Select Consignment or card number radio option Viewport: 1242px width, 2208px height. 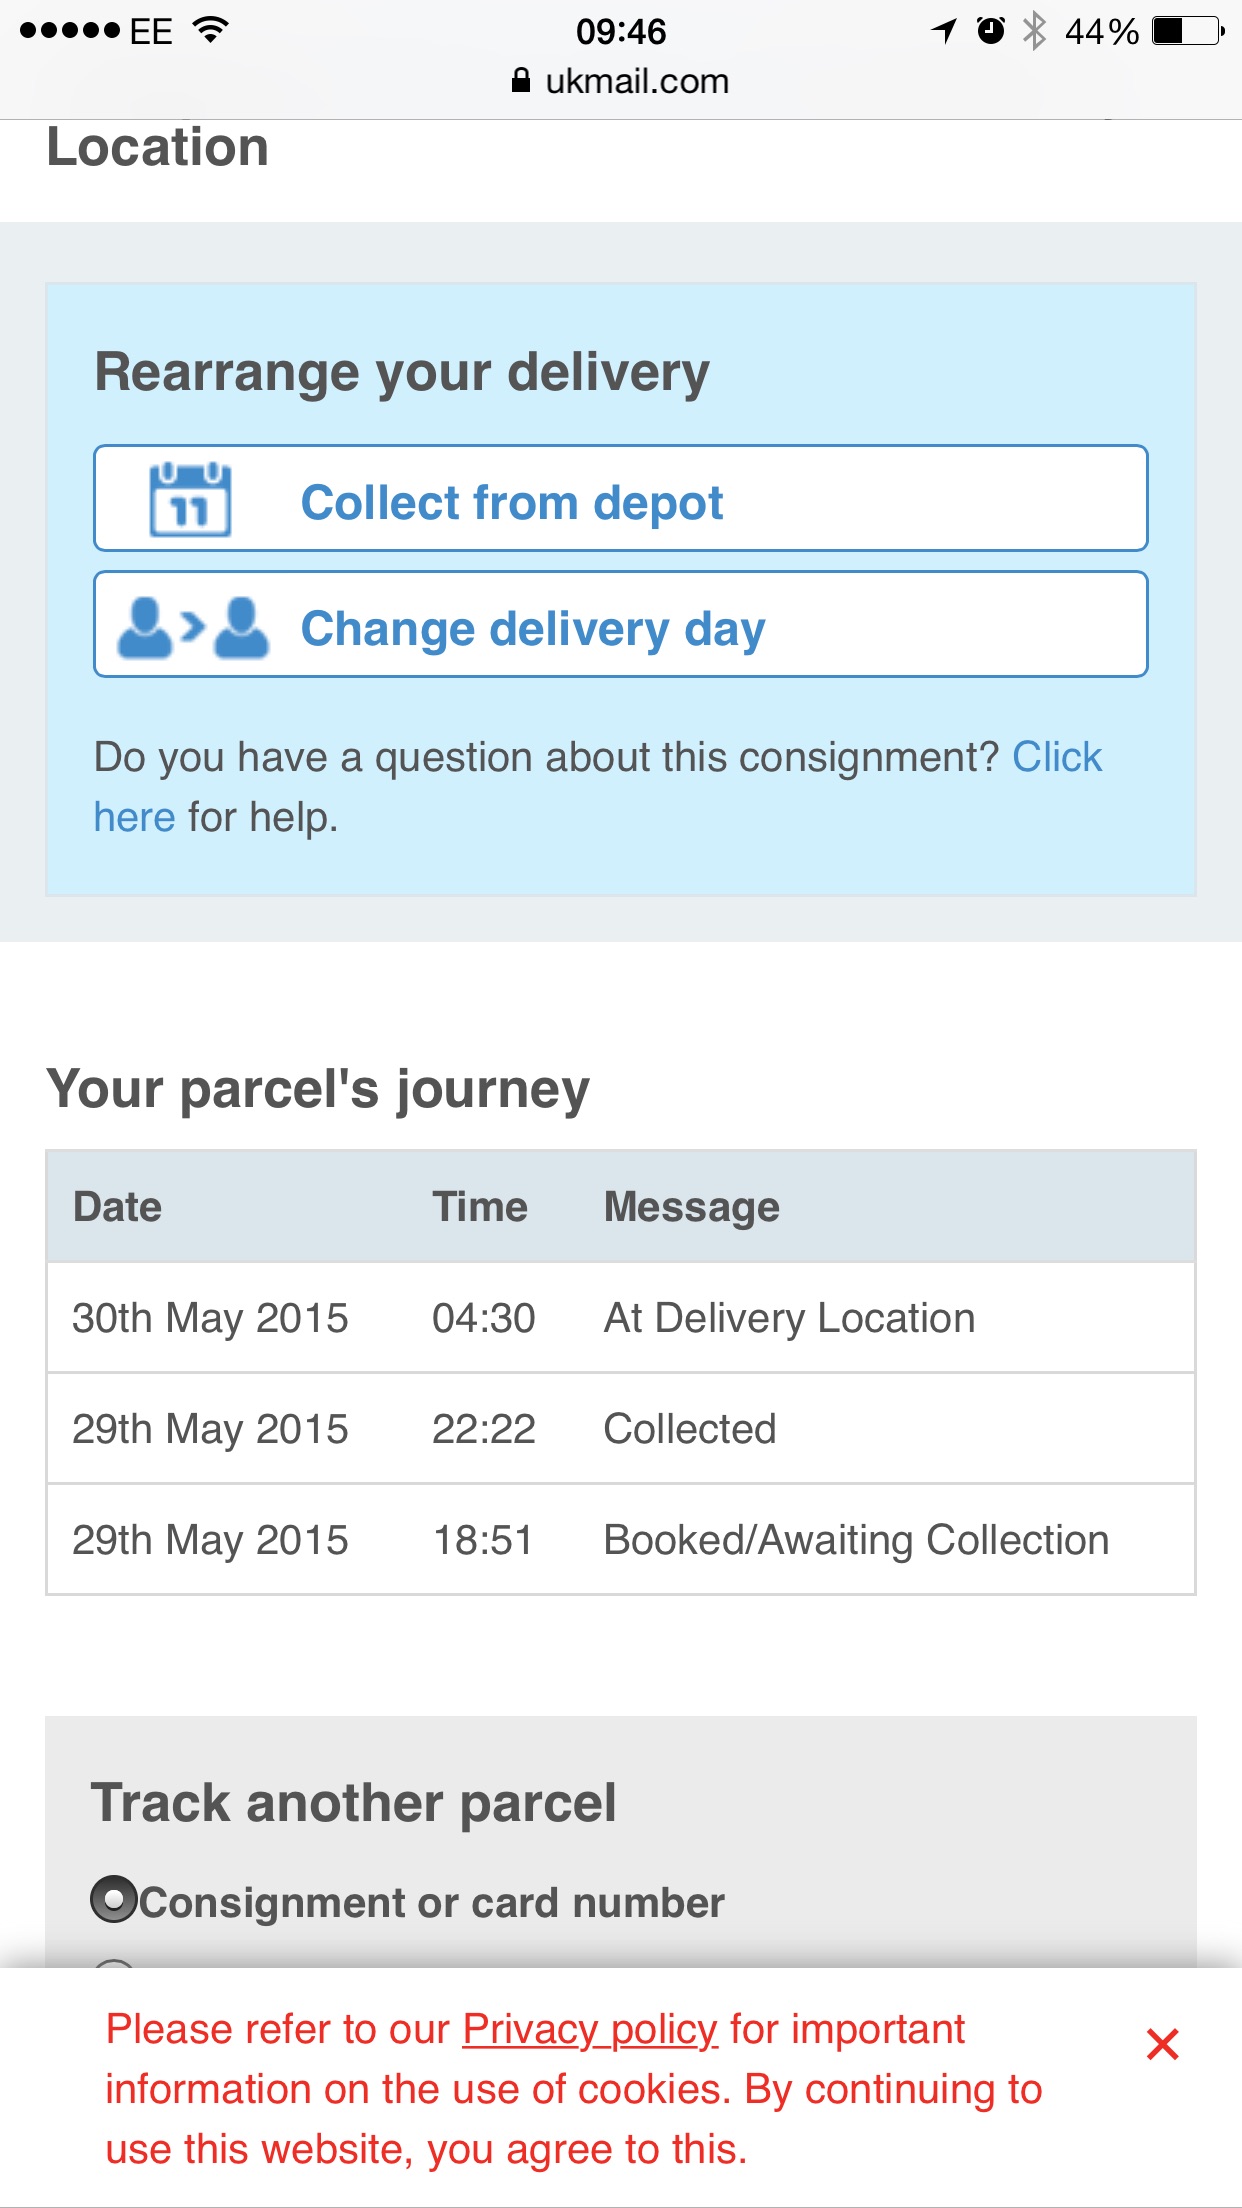coord(114,1899)
